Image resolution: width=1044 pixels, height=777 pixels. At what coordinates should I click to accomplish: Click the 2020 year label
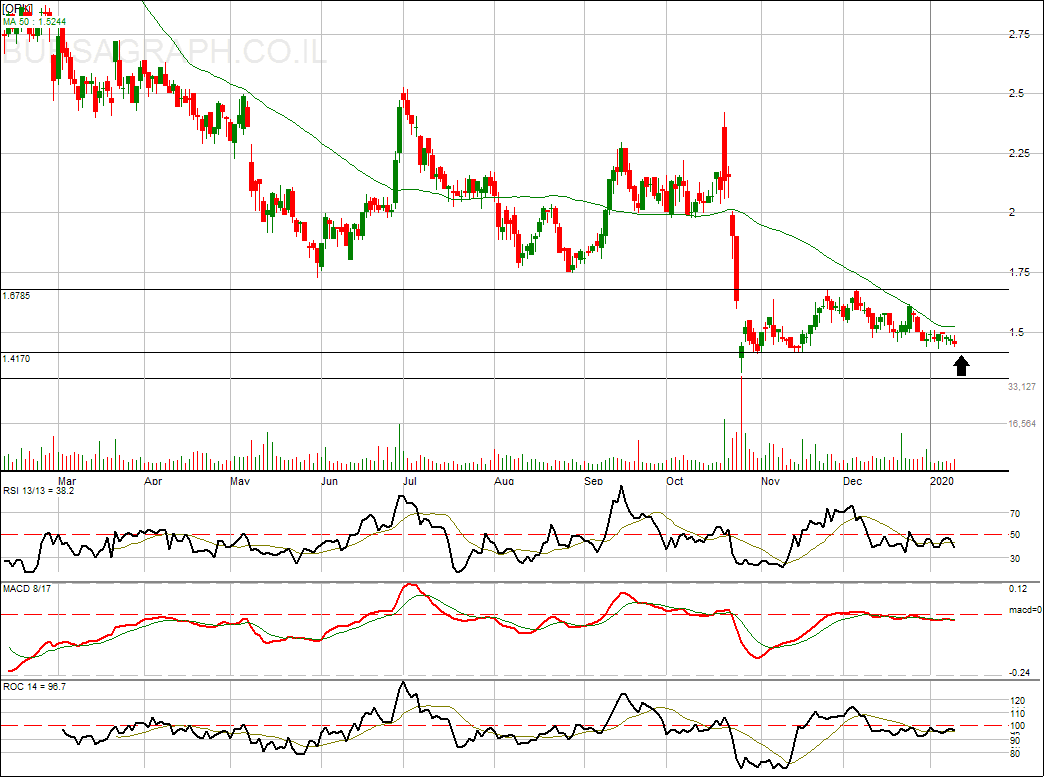coord(941,481)
